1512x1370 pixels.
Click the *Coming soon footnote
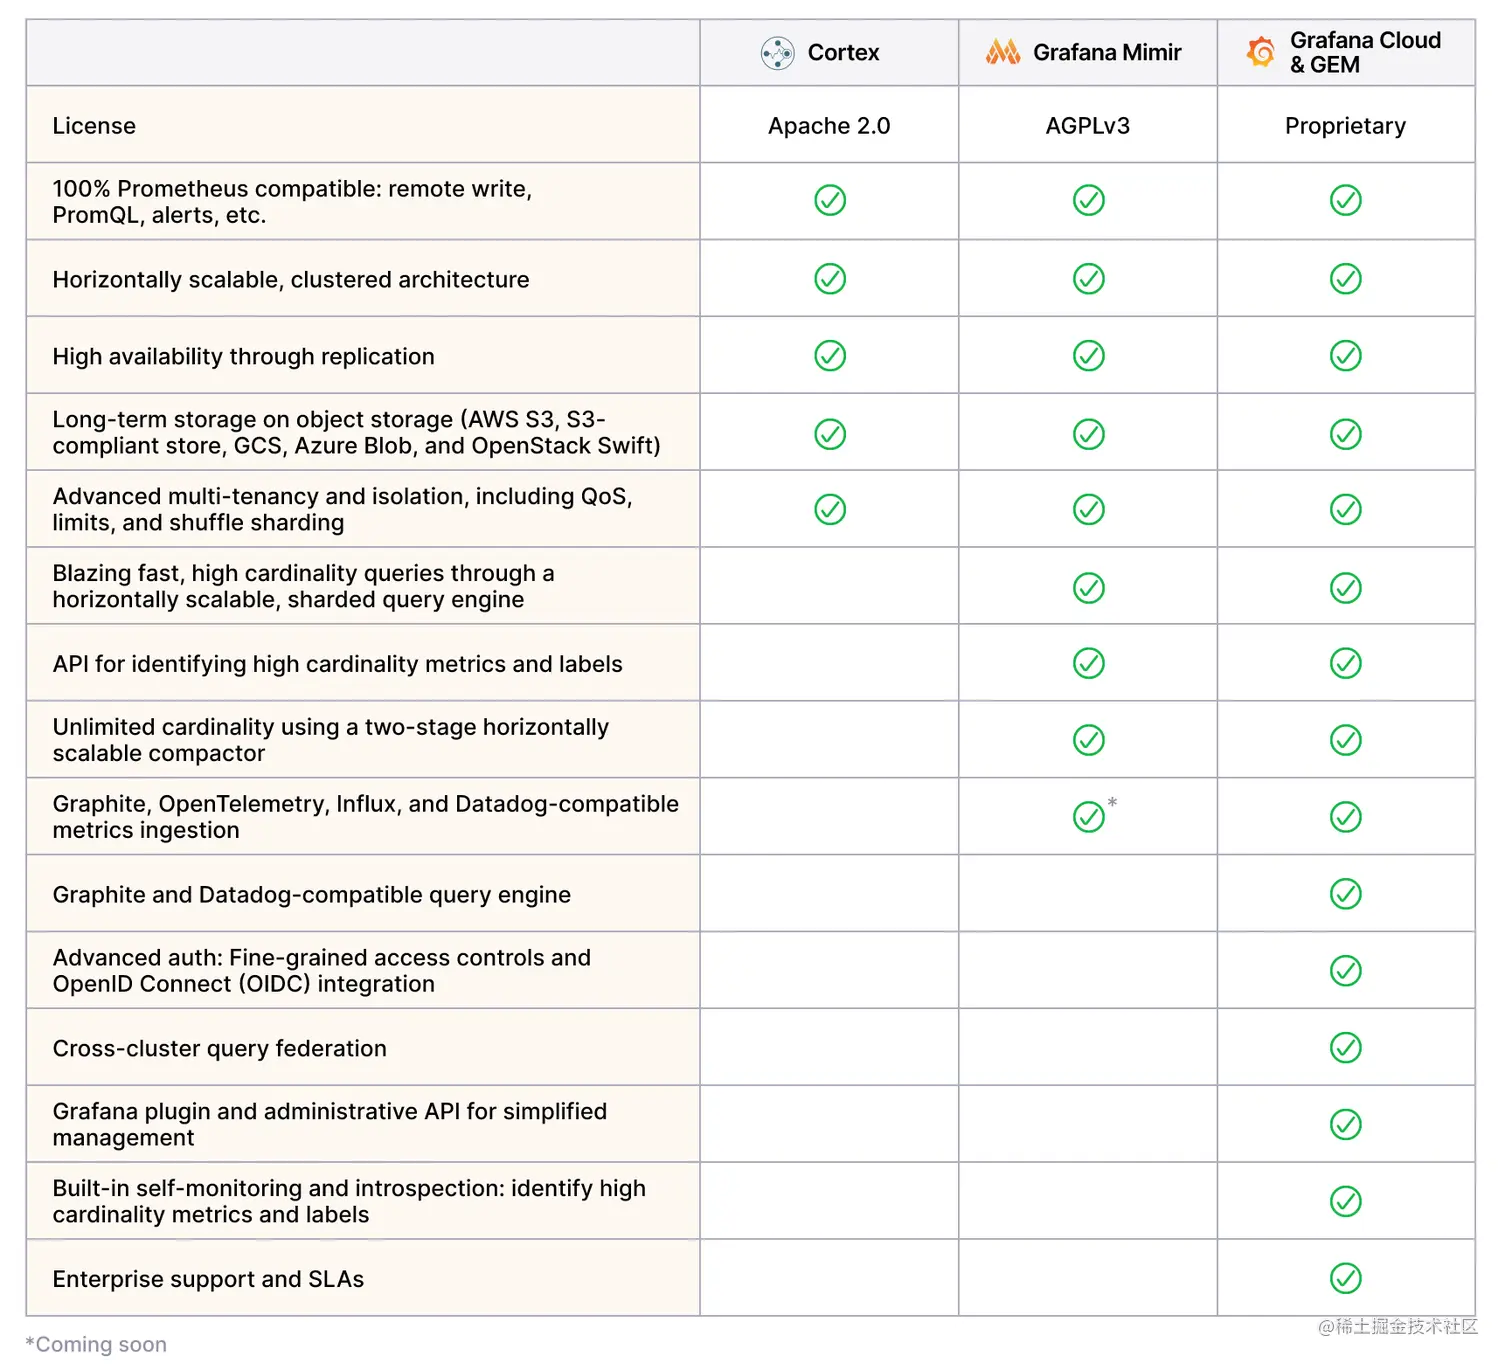96,1345
